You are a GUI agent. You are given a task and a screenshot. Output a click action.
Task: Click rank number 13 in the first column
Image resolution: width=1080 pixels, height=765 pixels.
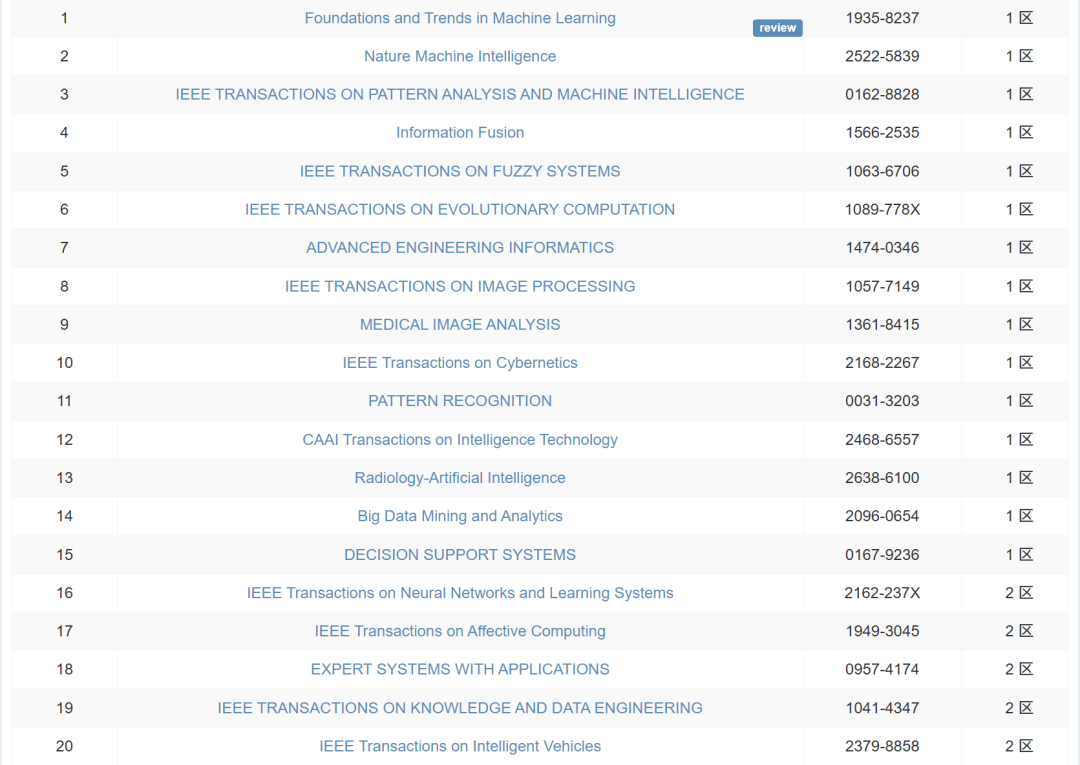[x=65, y=478]
